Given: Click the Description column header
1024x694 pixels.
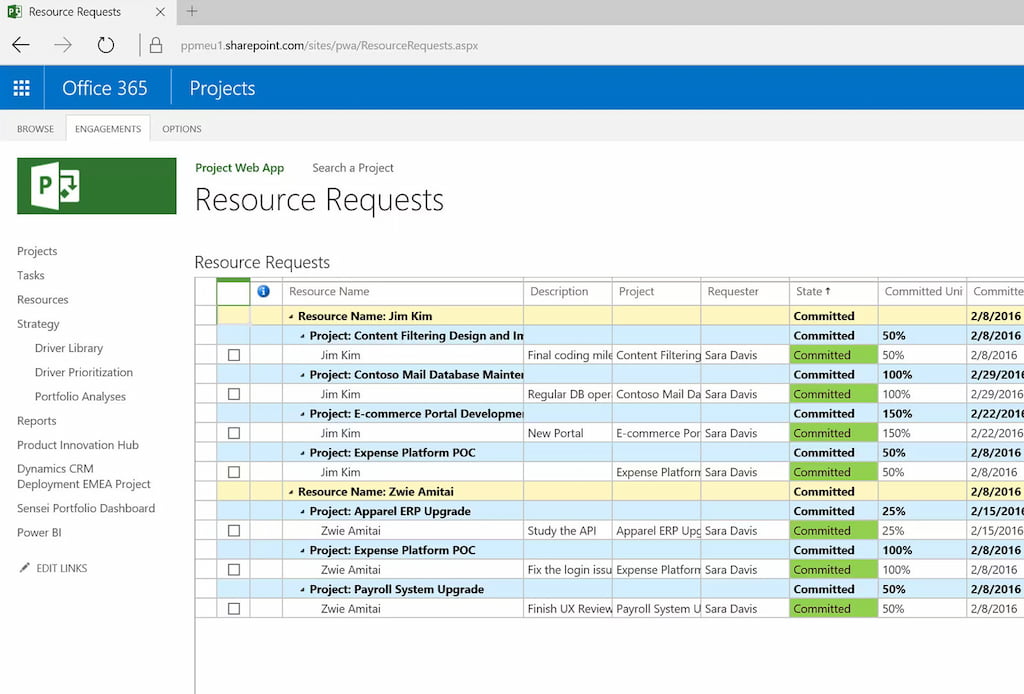Looking at the screenshot, I should pos(568,292).
